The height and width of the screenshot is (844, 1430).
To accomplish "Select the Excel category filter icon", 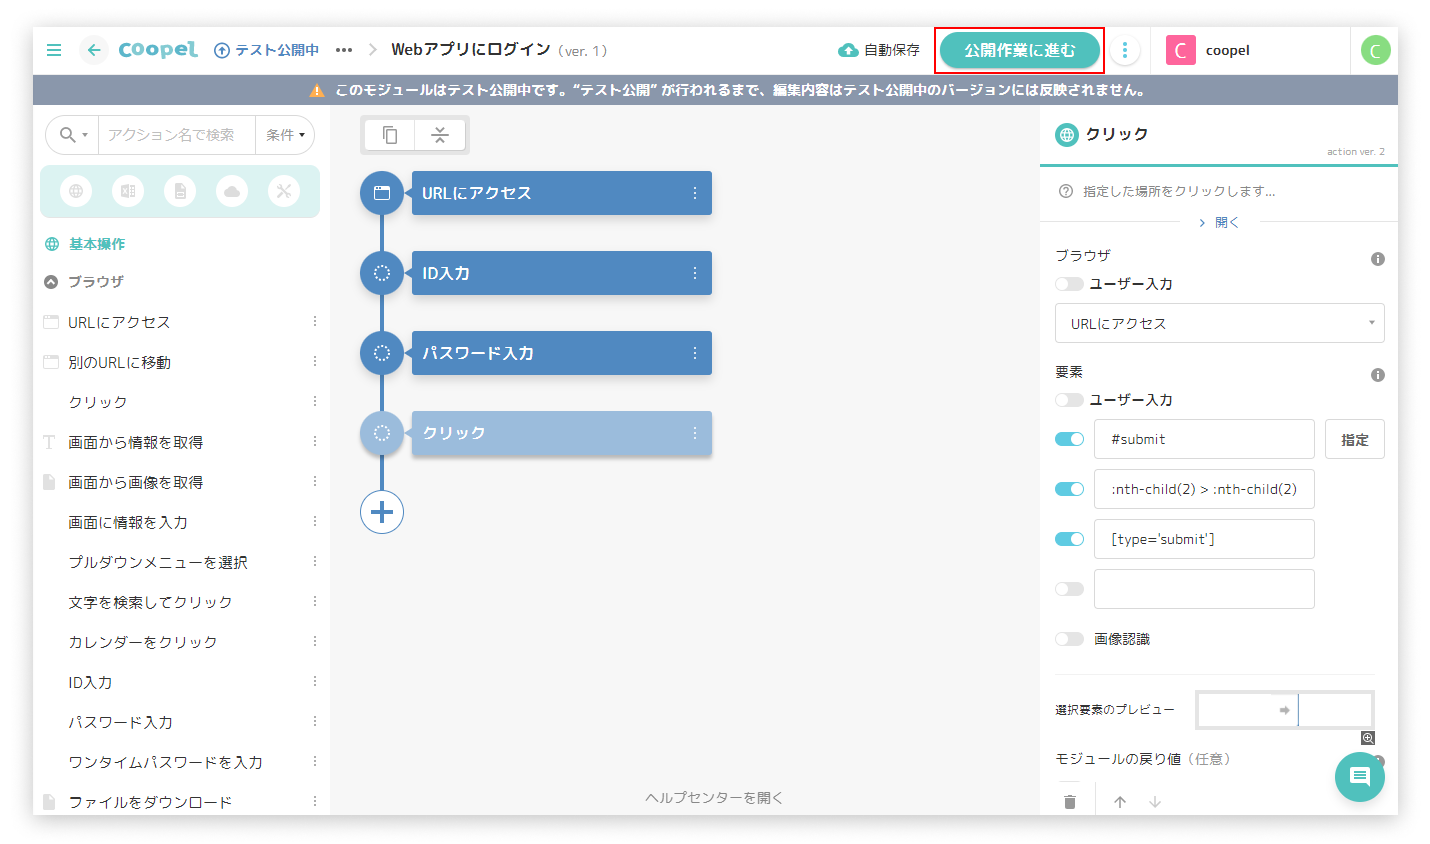I will pyautogui.click(x=128, y=191).
